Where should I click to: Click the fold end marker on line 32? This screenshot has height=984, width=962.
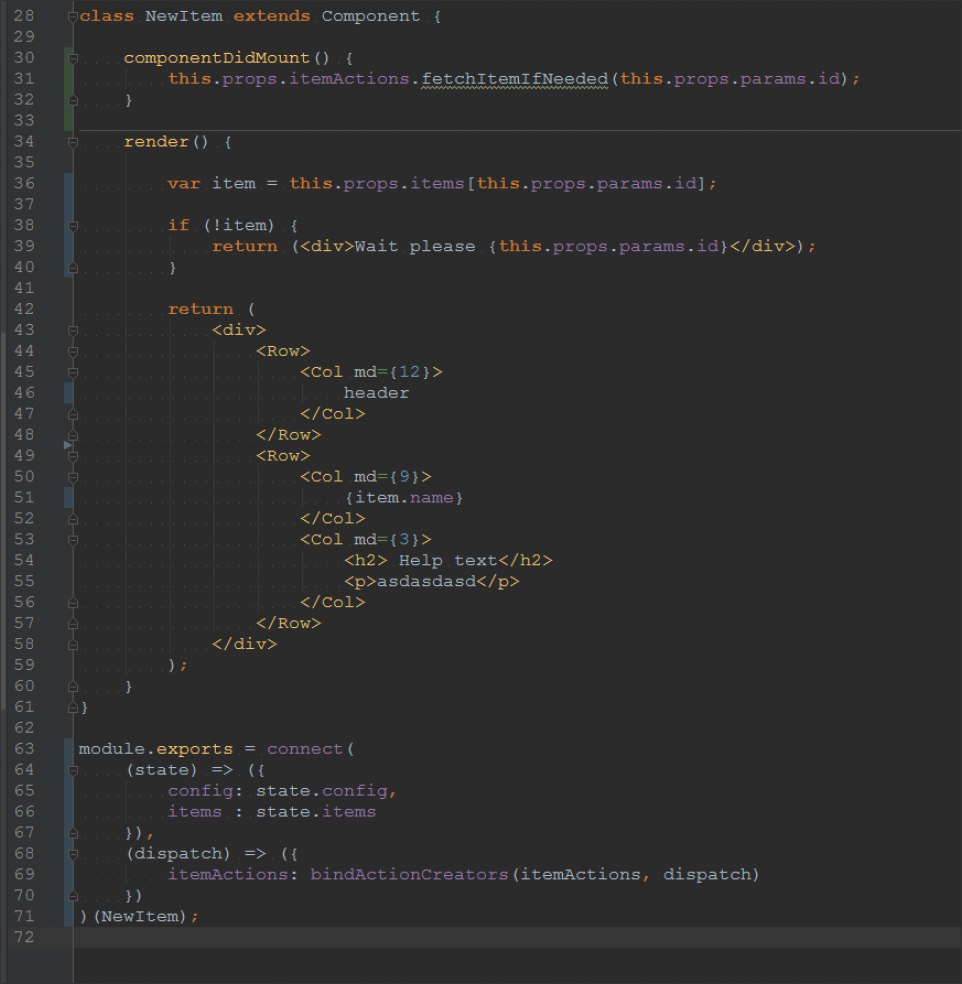pyautogui.click(x=73, y=100)
